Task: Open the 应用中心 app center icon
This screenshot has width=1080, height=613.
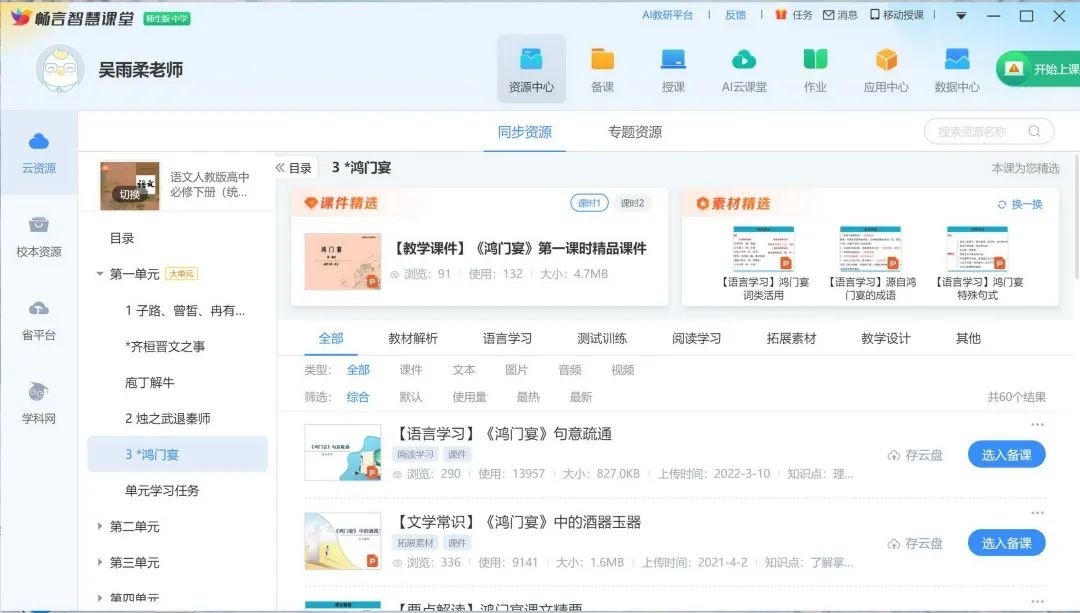Action: click(886, 69)
